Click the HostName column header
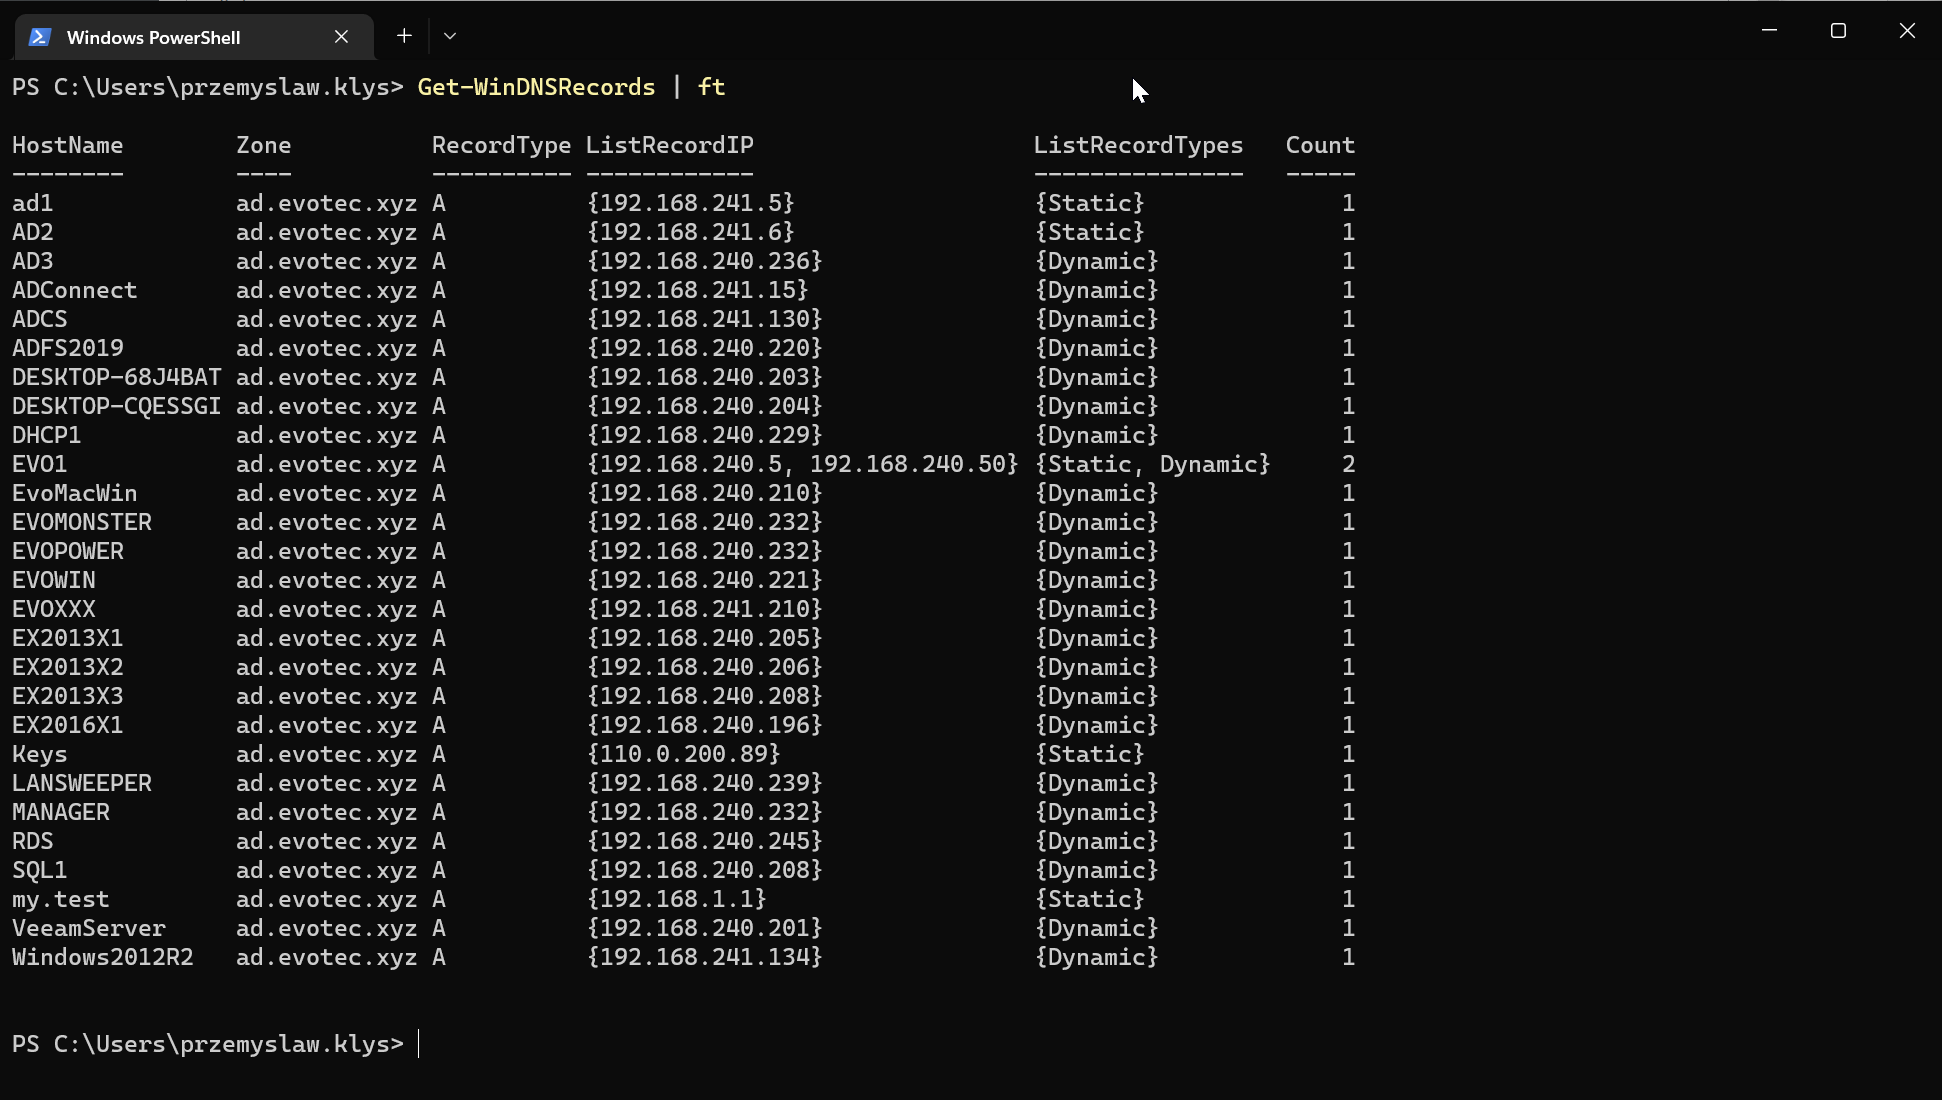Viewport: 1942px width, 1100px height. click(67, 145)
